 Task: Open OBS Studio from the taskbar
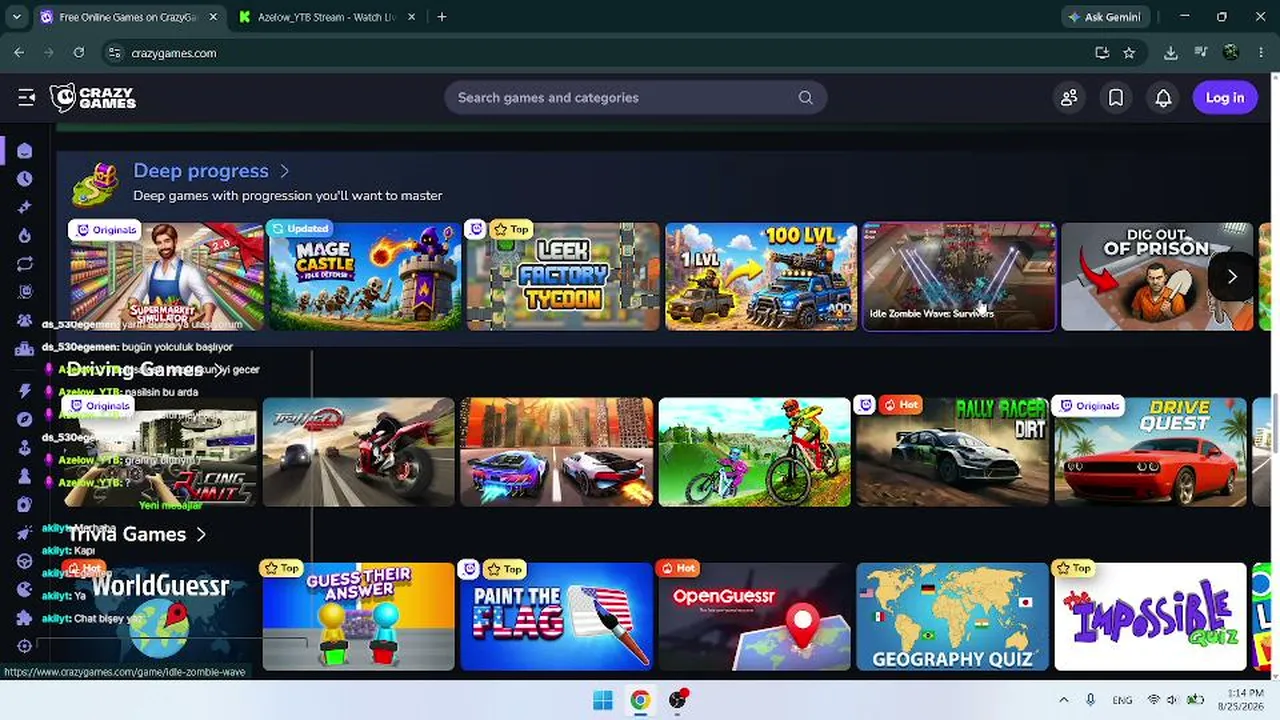point(678,700)
